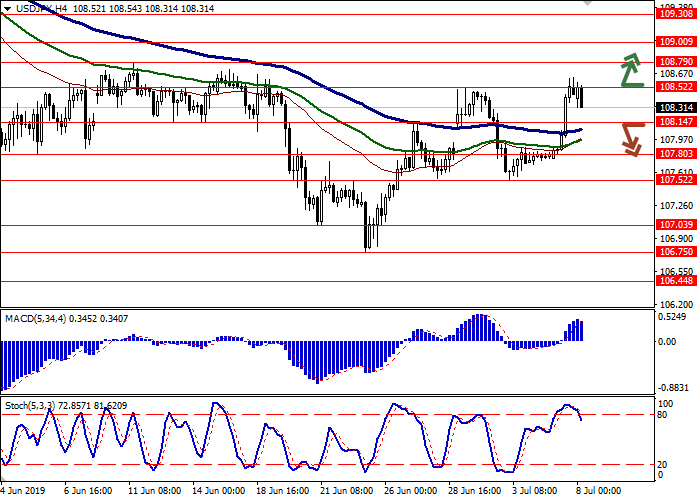
Task: Select the 109.009 red price label
Action: (x=676, y=42)
